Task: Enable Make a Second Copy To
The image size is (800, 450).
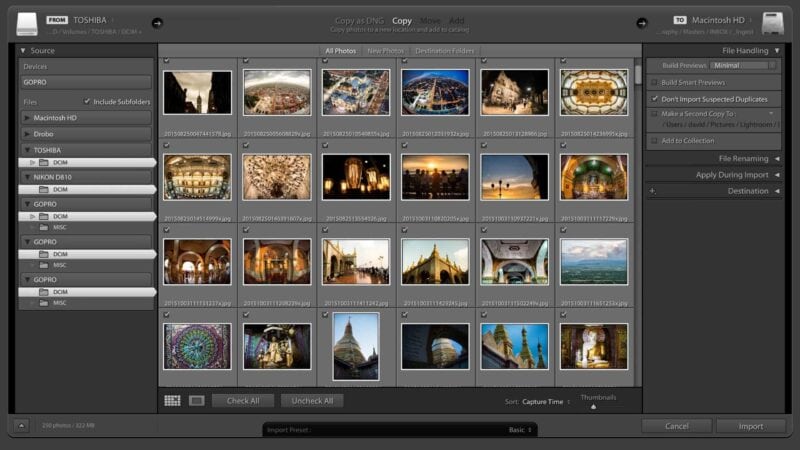Action: (x=654, y=114)
